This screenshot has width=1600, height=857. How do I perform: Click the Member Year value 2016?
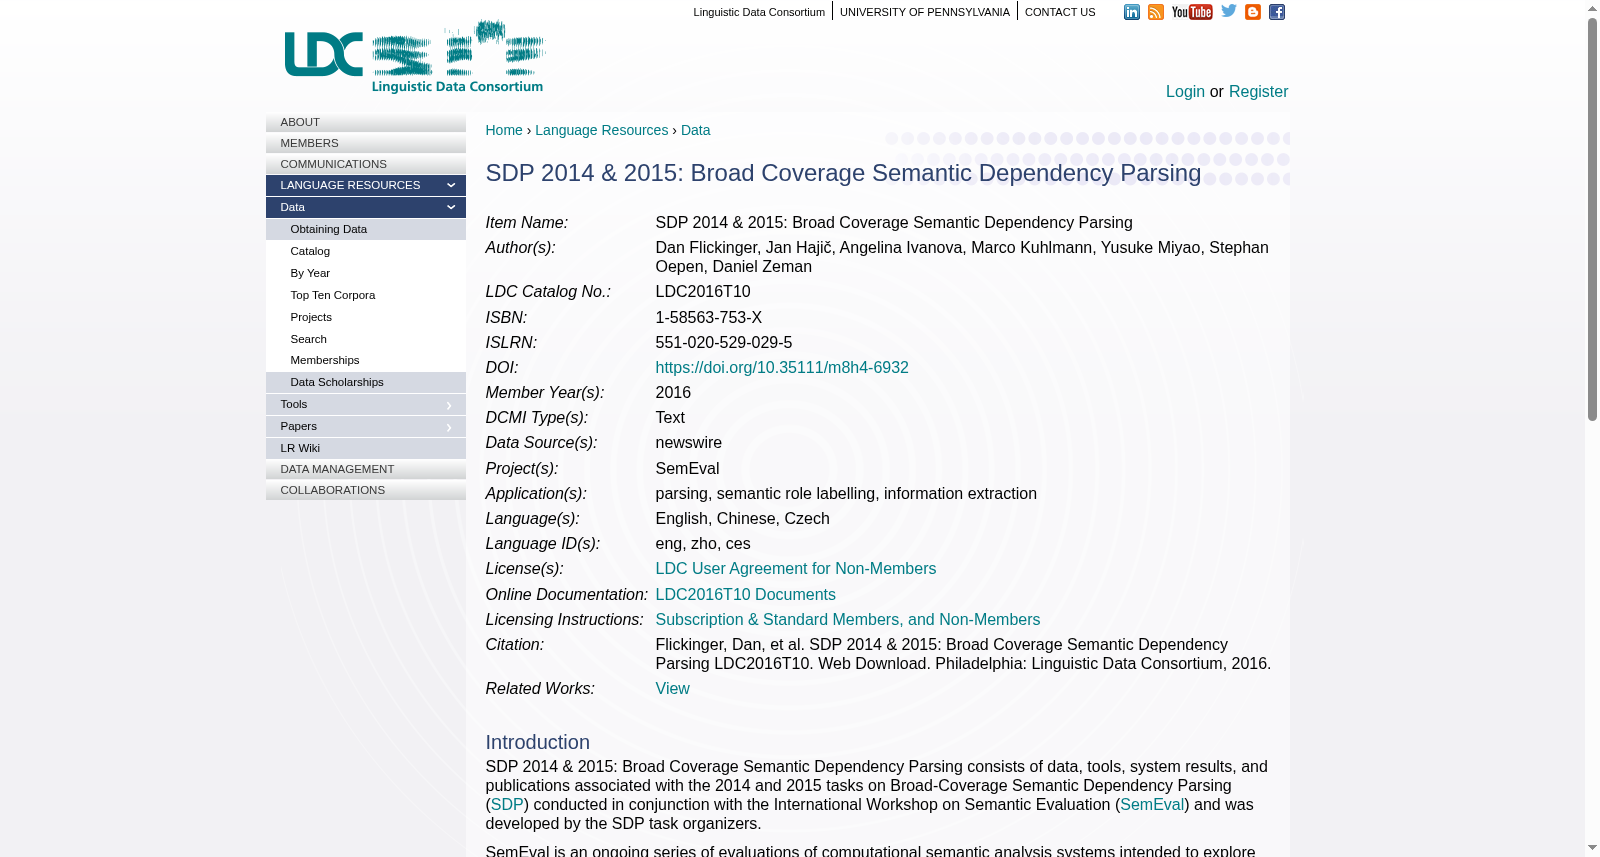coord(673,393)
